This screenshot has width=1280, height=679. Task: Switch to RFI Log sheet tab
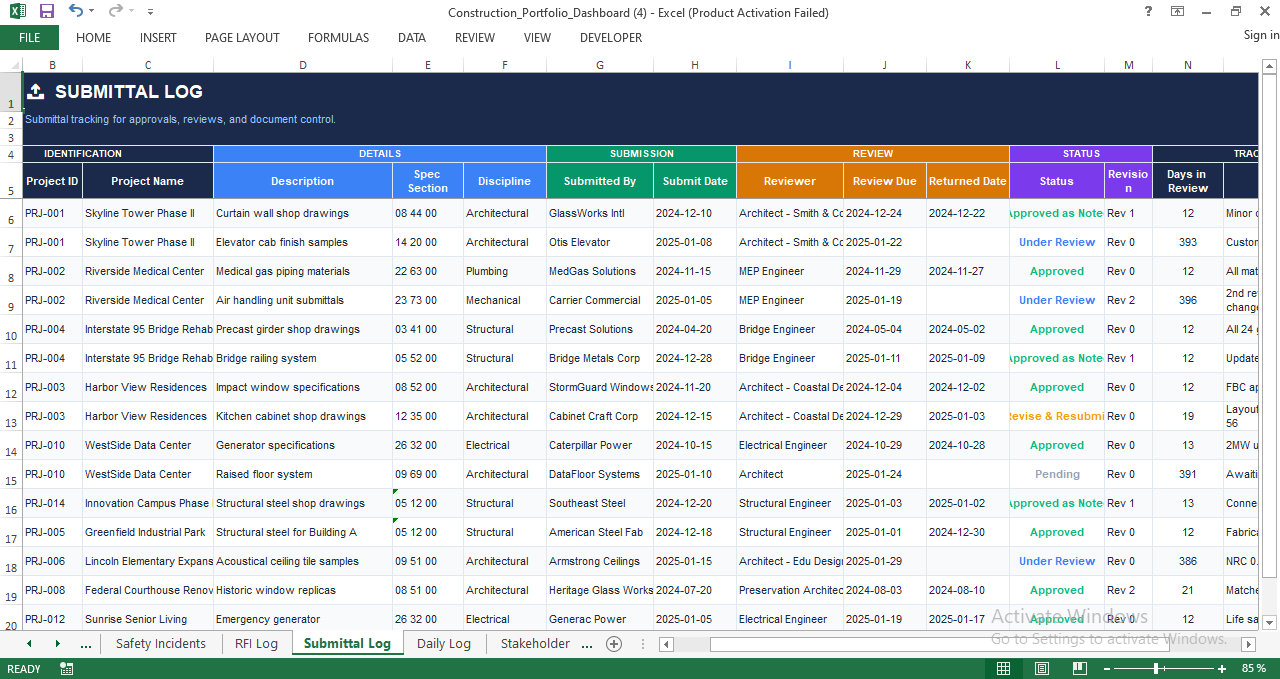tap(256, 644)
